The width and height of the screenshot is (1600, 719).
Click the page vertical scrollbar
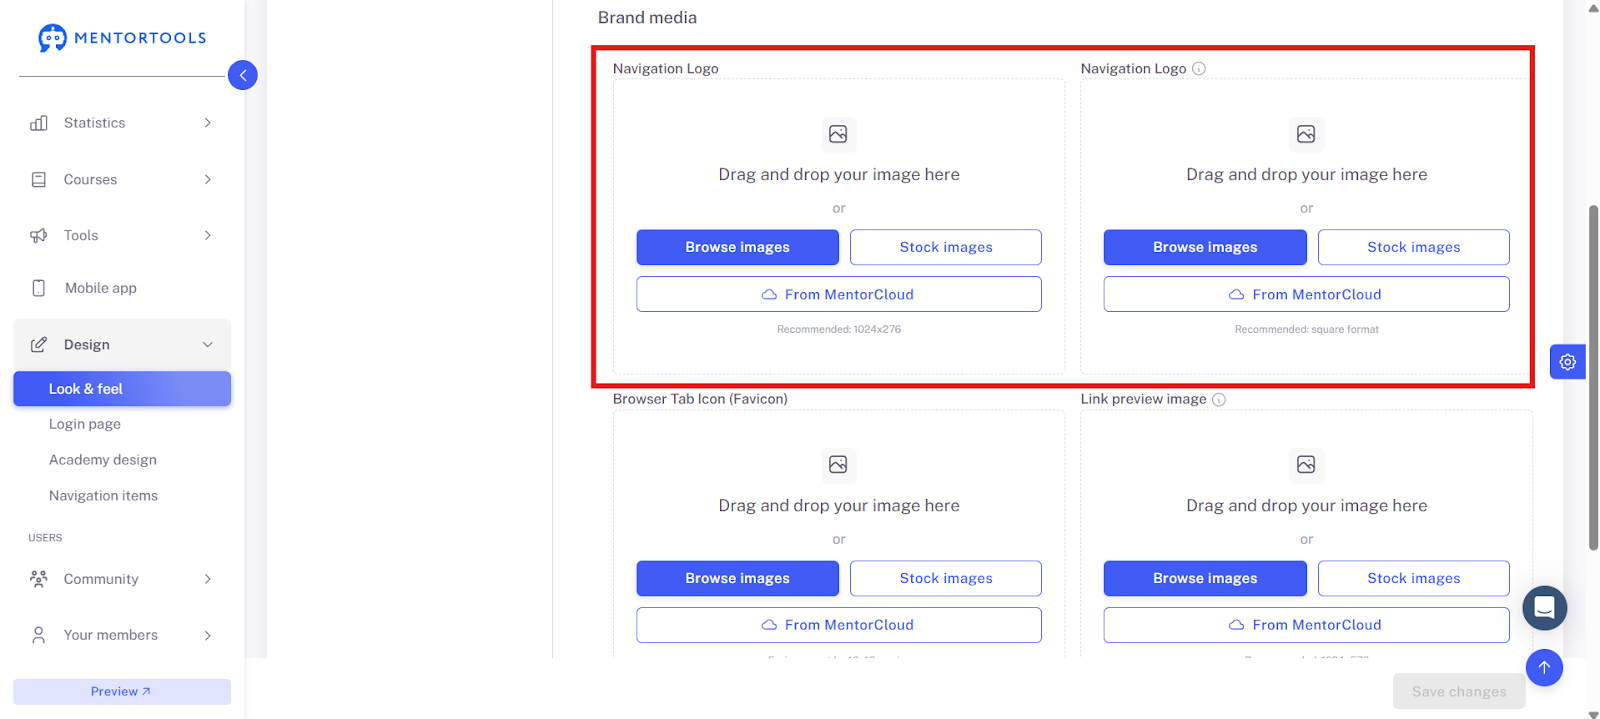point(1593,377)
